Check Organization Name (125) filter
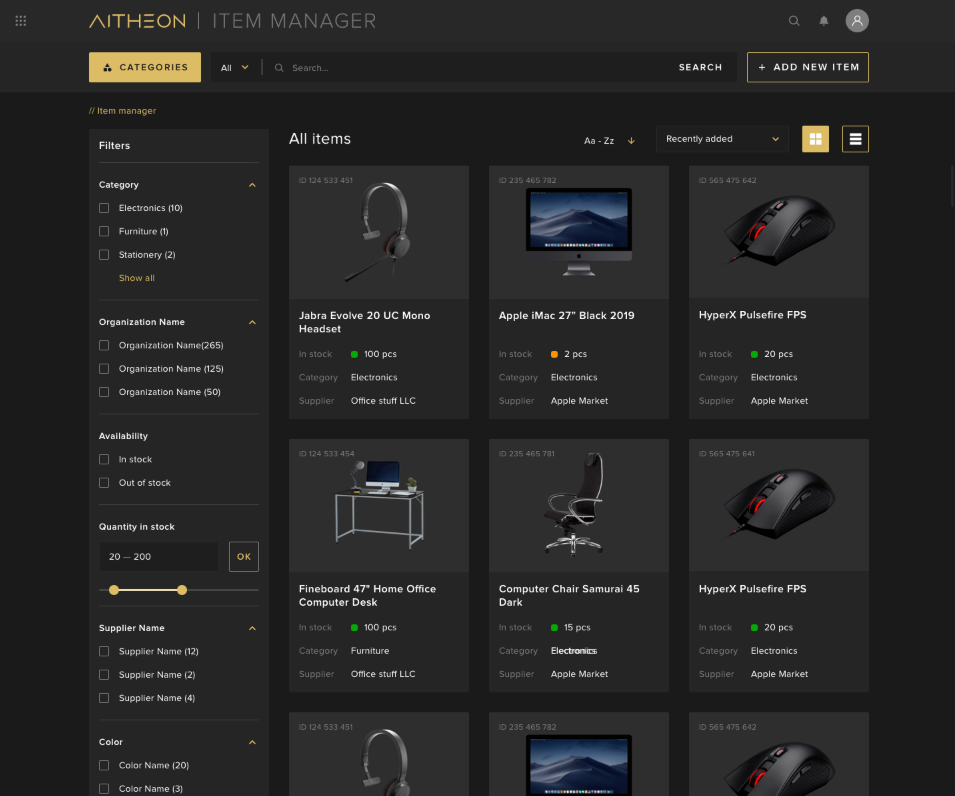955x796 pixels. tap(104, 368)
